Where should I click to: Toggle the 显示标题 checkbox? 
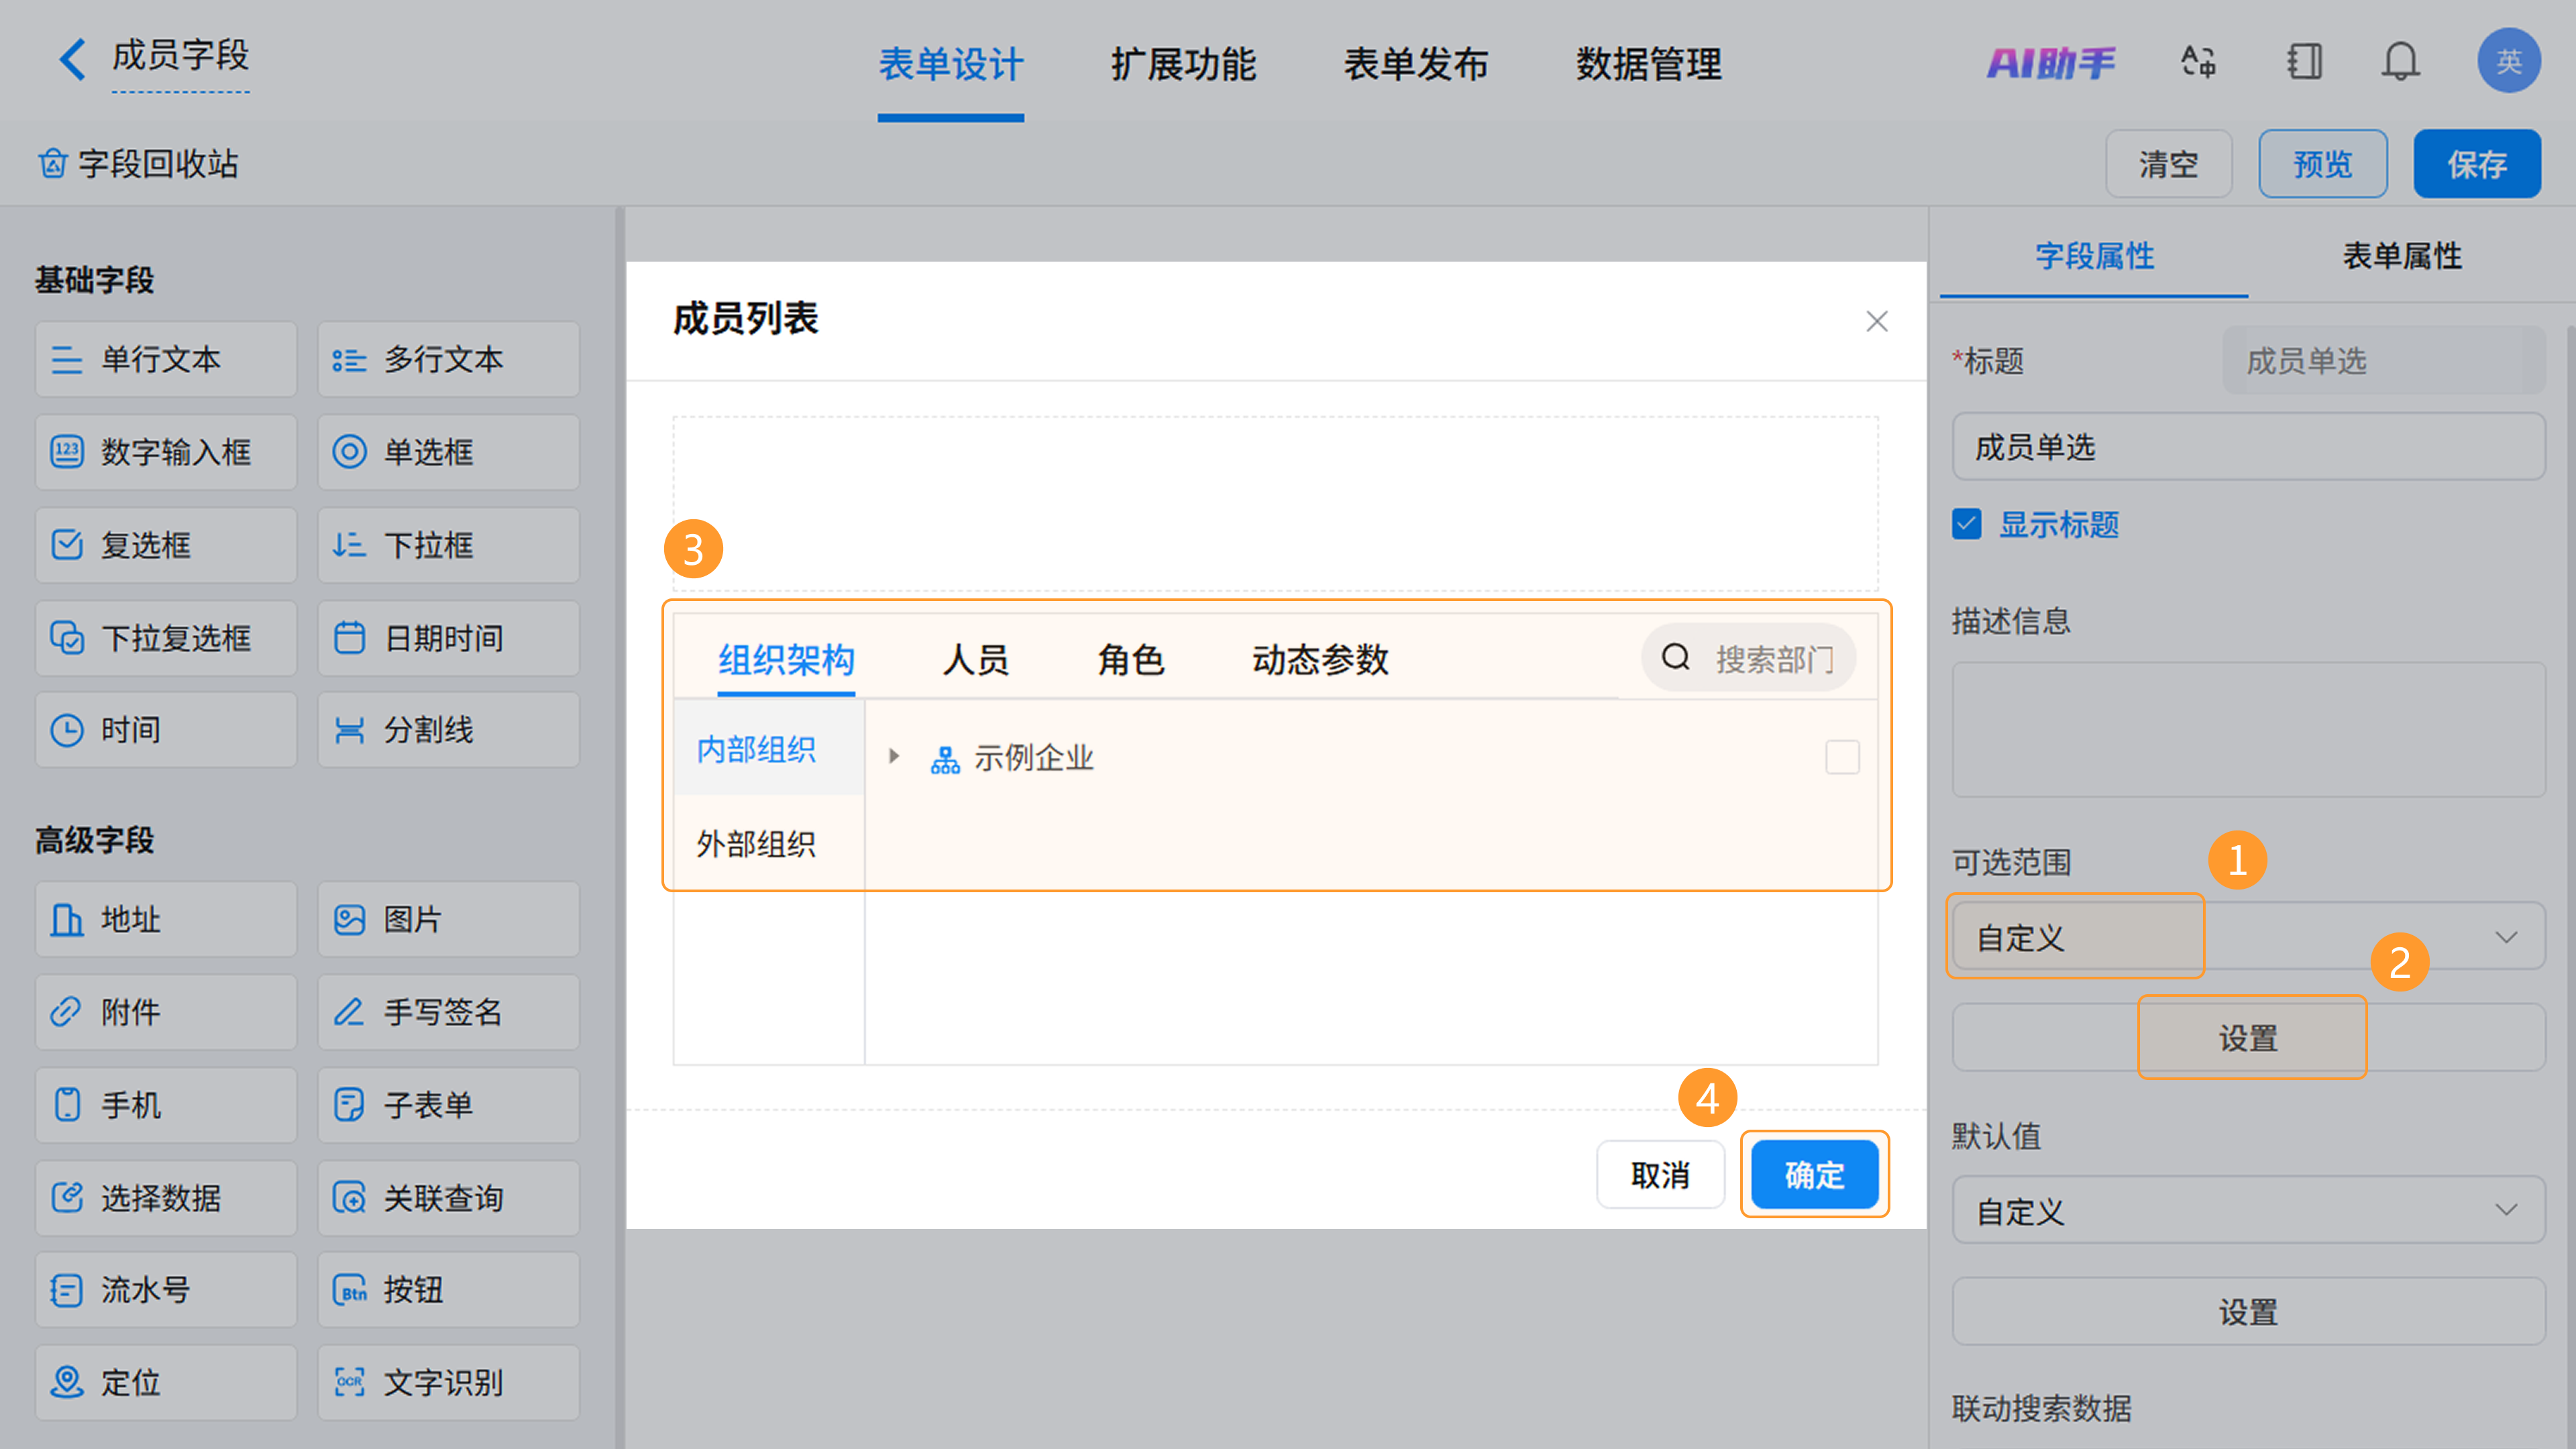tap(1966, 524)
